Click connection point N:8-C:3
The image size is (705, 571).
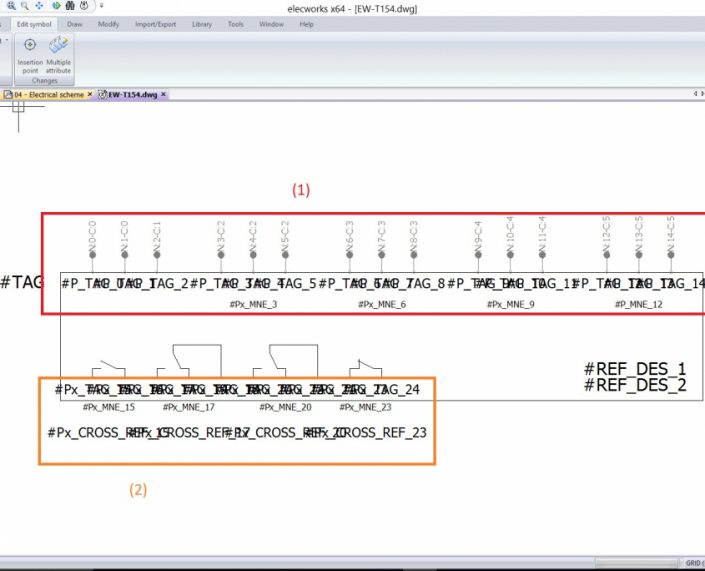[x=414, y=255]
